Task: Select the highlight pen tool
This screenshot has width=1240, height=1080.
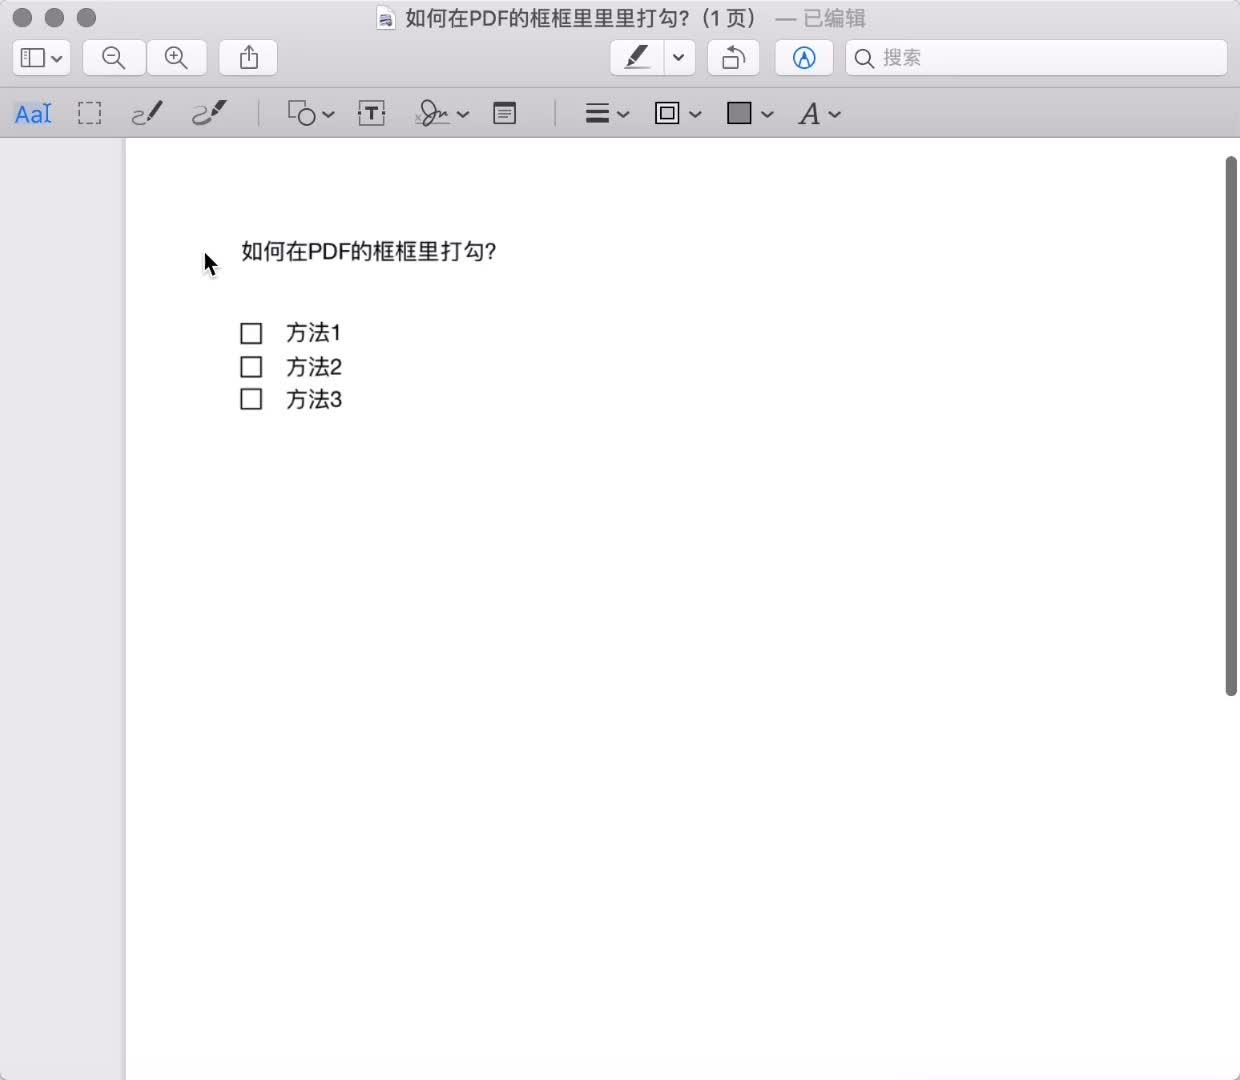Action: click(x=637, y=58)
